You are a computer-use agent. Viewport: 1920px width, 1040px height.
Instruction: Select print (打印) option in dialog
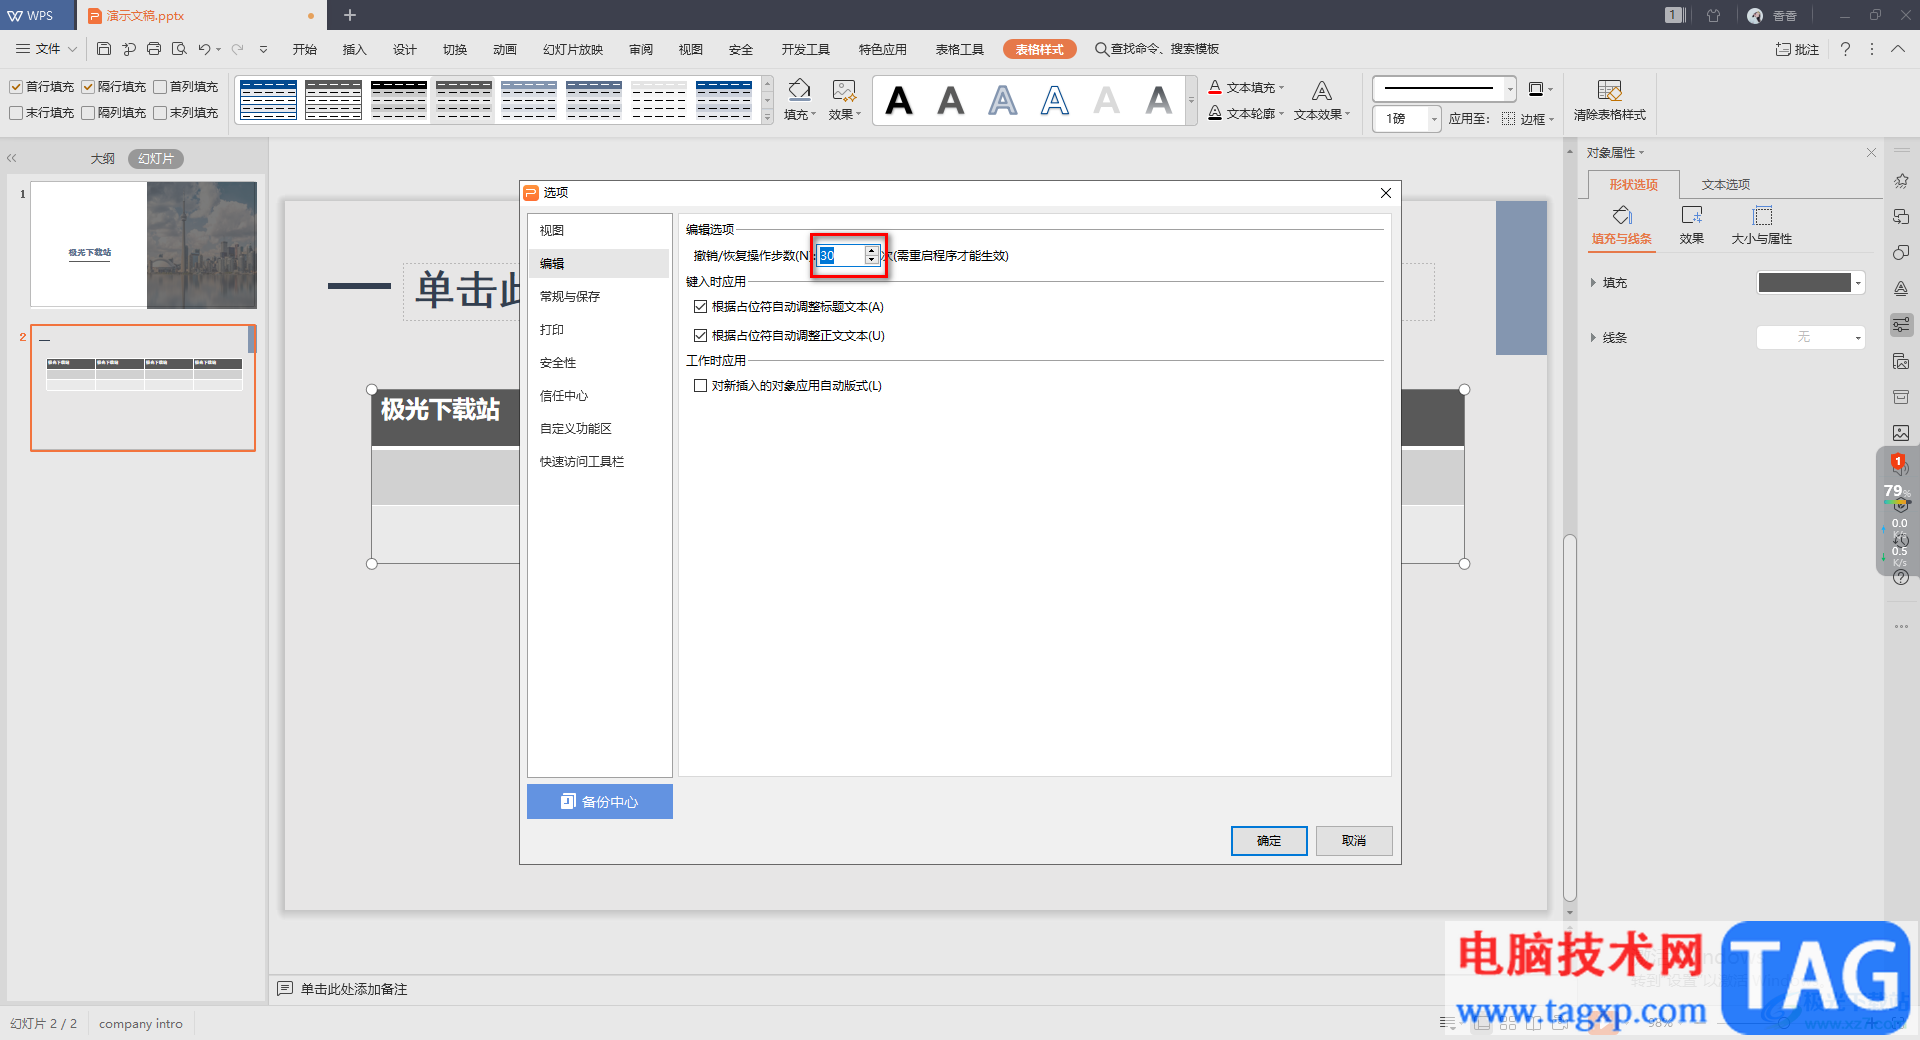(x=552, y=329)
